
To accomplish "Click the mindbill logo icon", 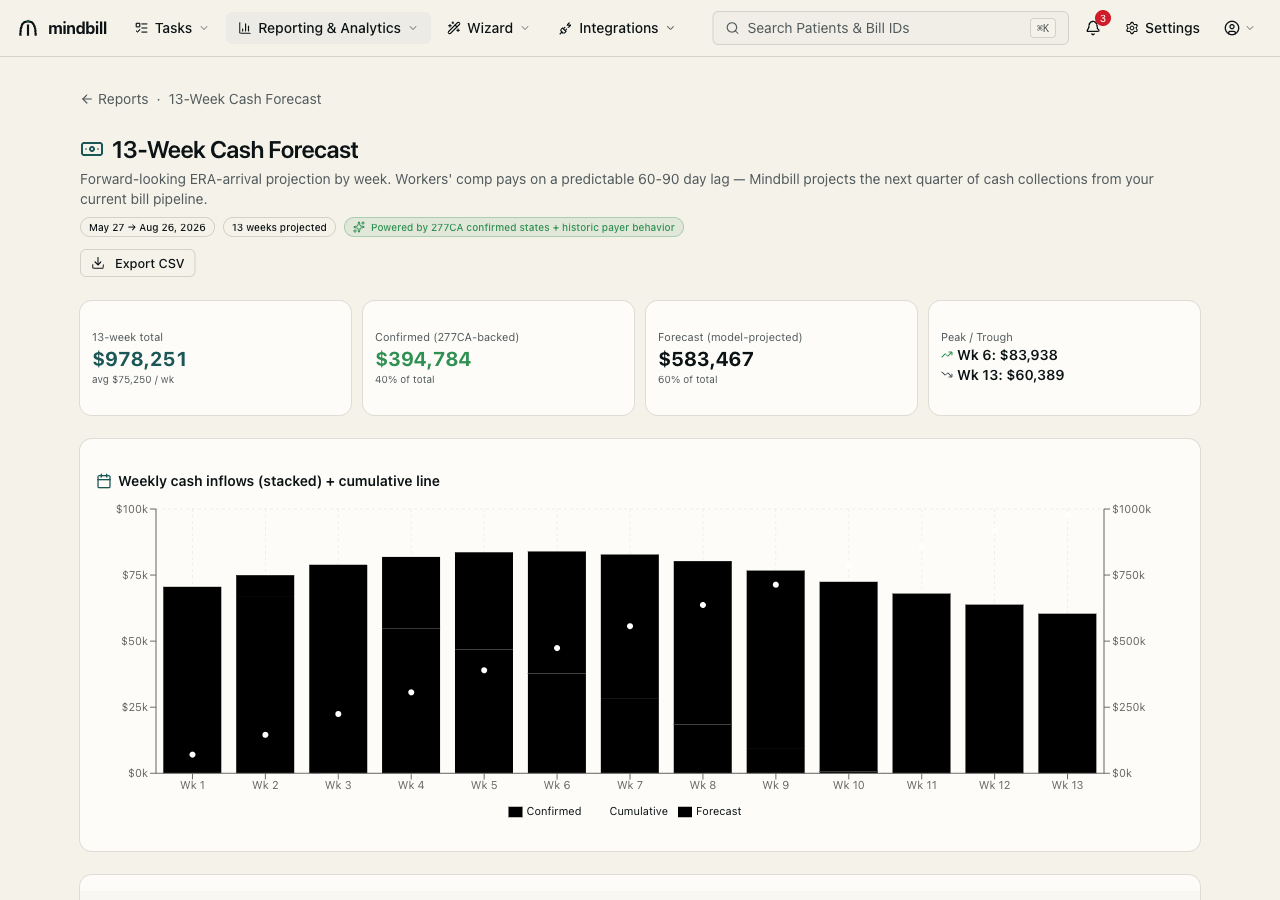I will 28,28.
